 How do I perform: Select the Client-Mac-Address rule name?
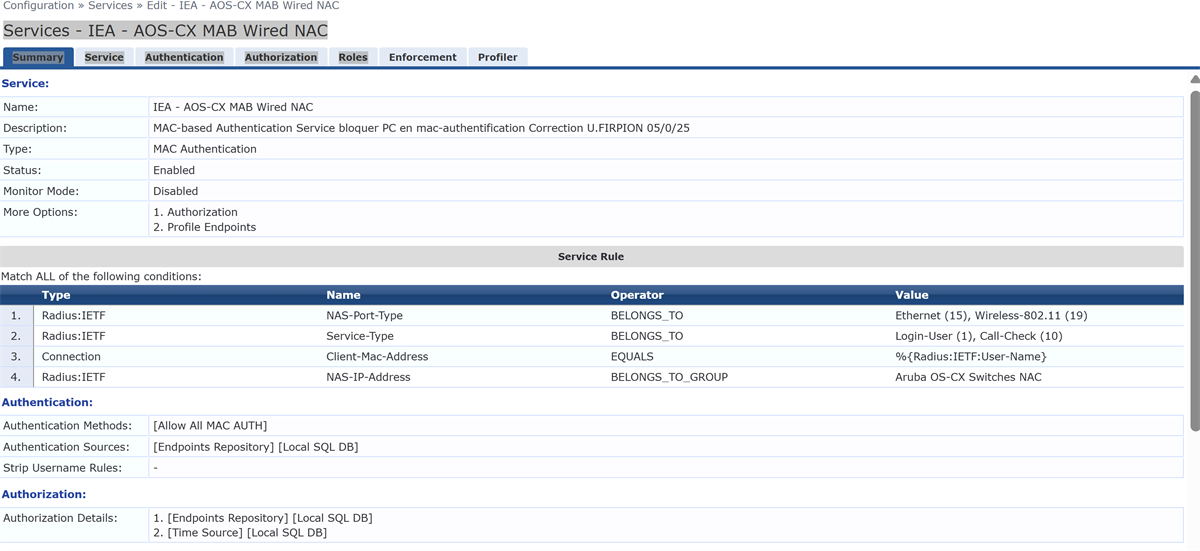[x=377, y=357]
